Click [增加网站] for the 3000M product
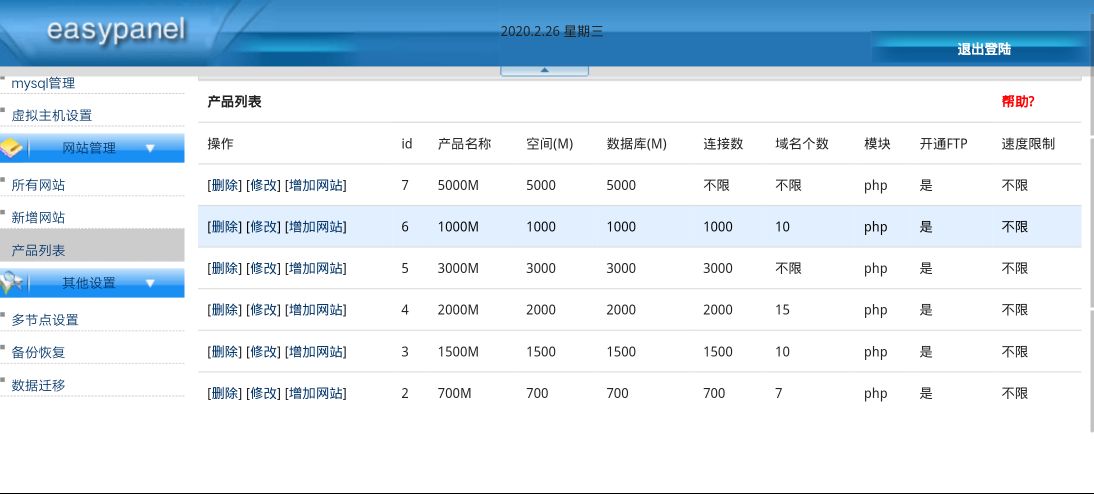 pos(316,268)
